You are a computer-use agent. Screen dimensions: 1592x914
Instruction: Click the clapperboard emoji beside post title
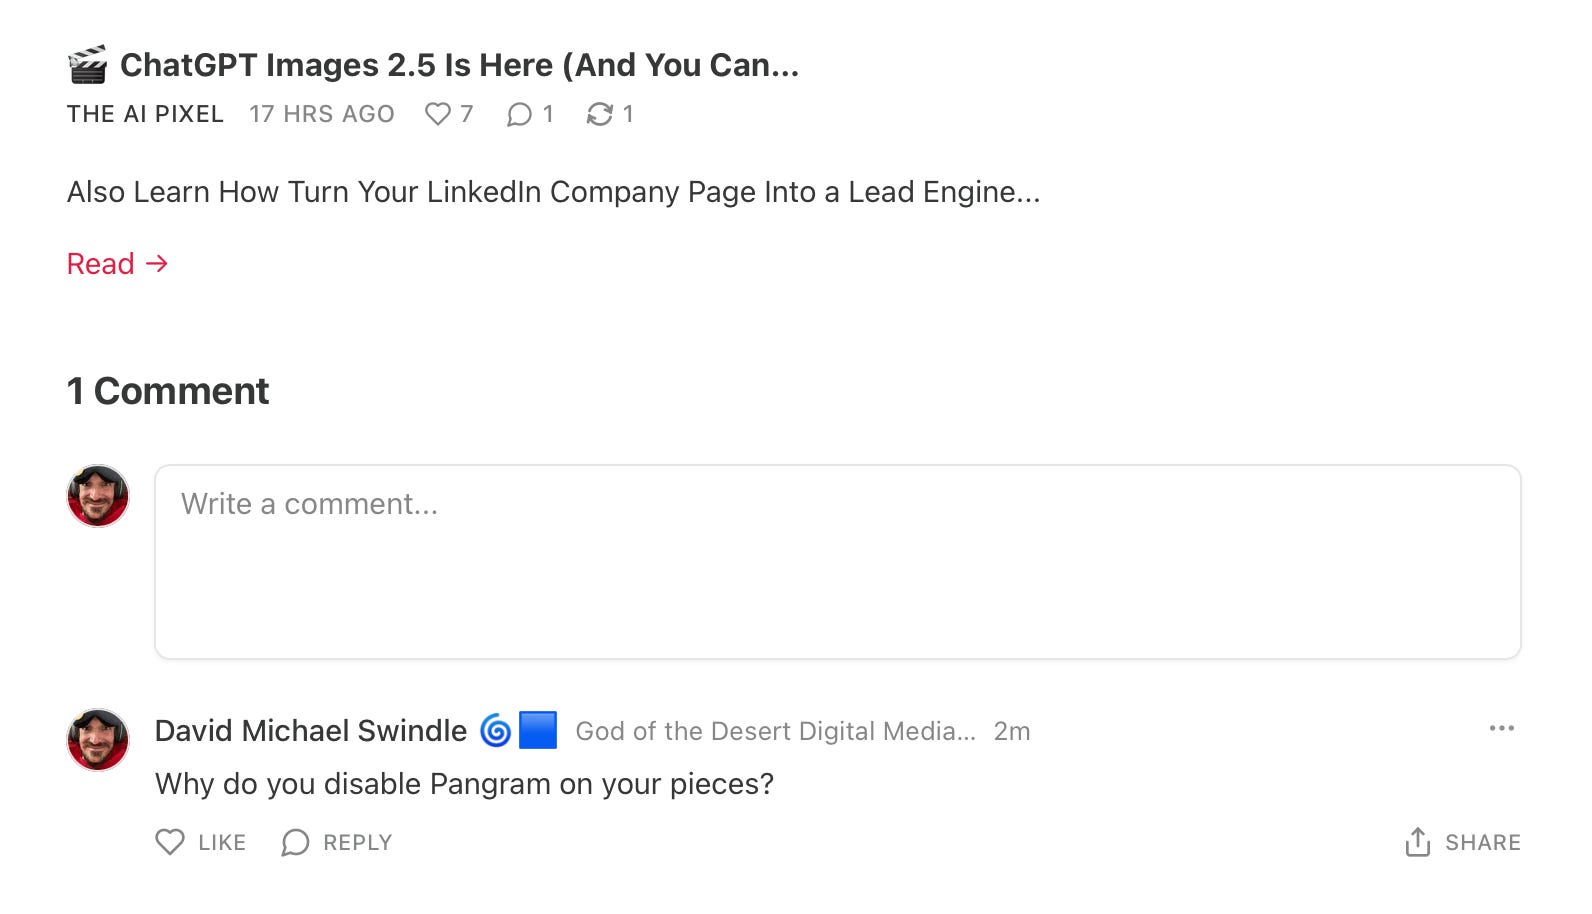tap(88, 65)
